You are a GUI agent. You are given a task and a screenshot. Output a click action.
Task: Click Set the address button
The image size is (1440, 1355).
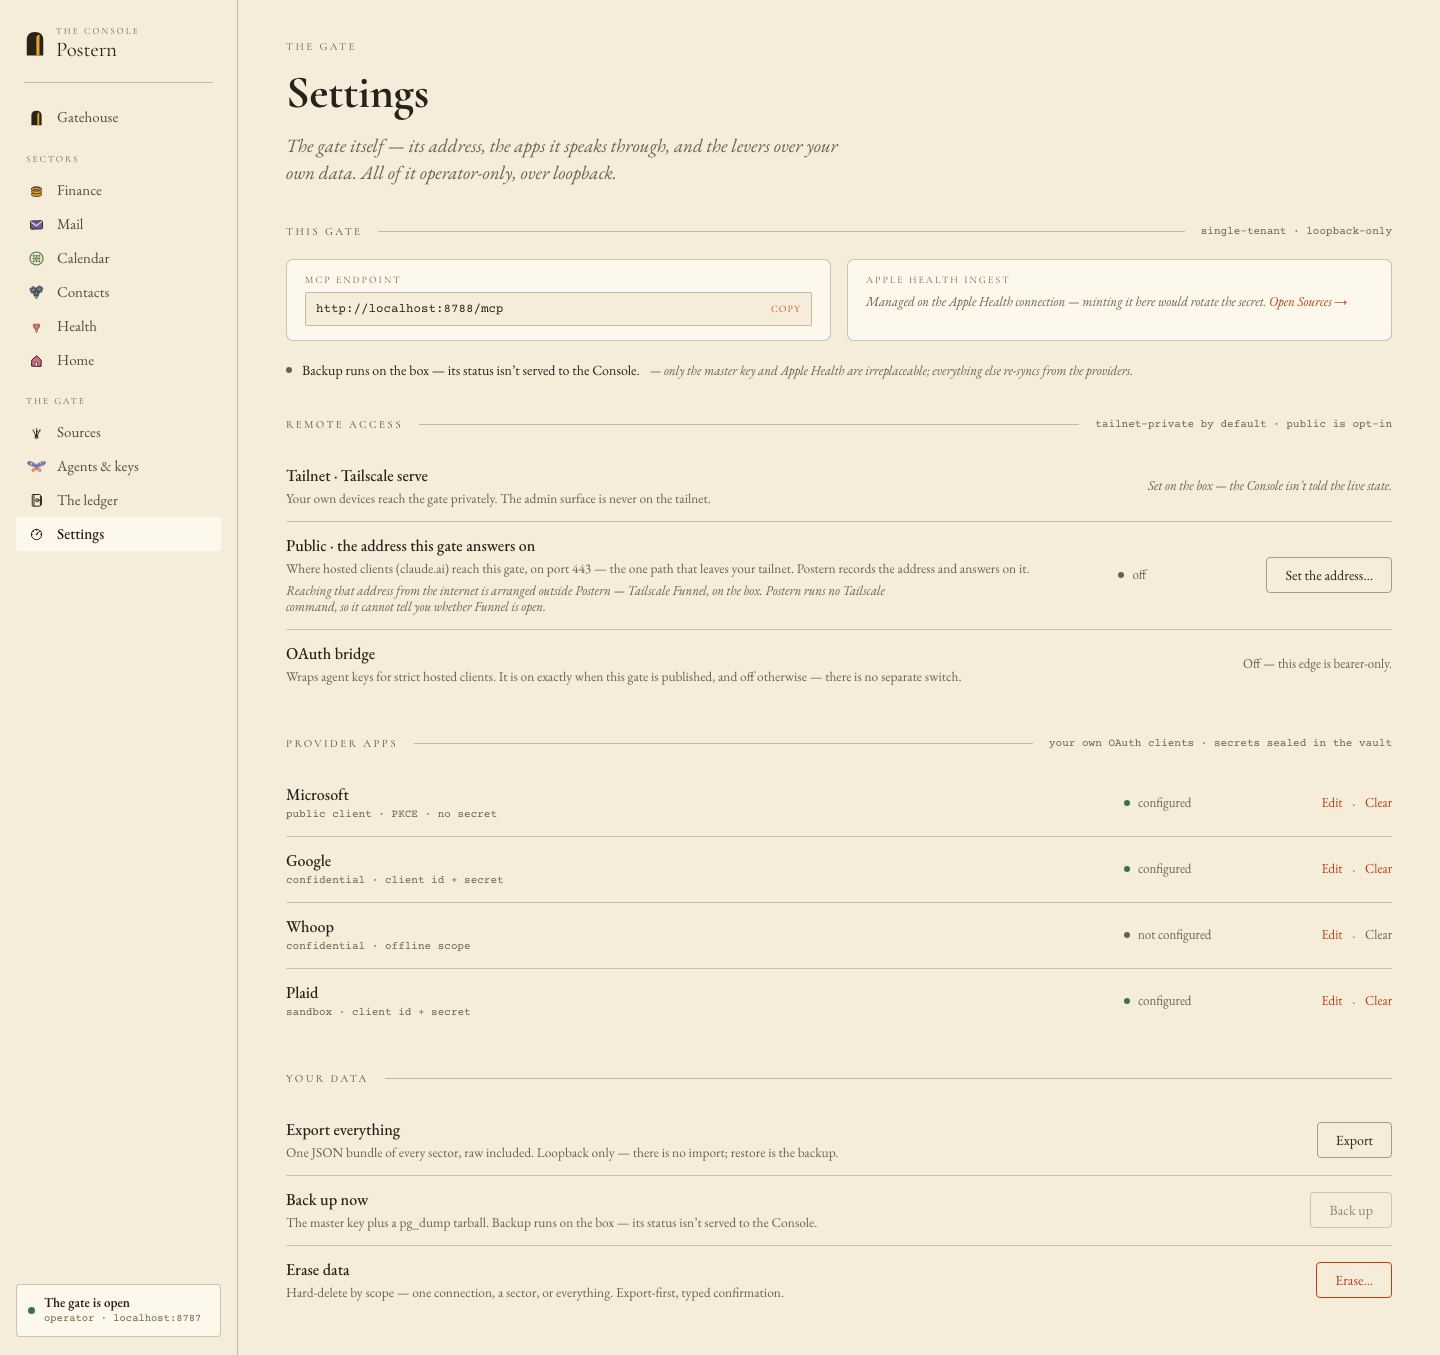click(1328, 575)
